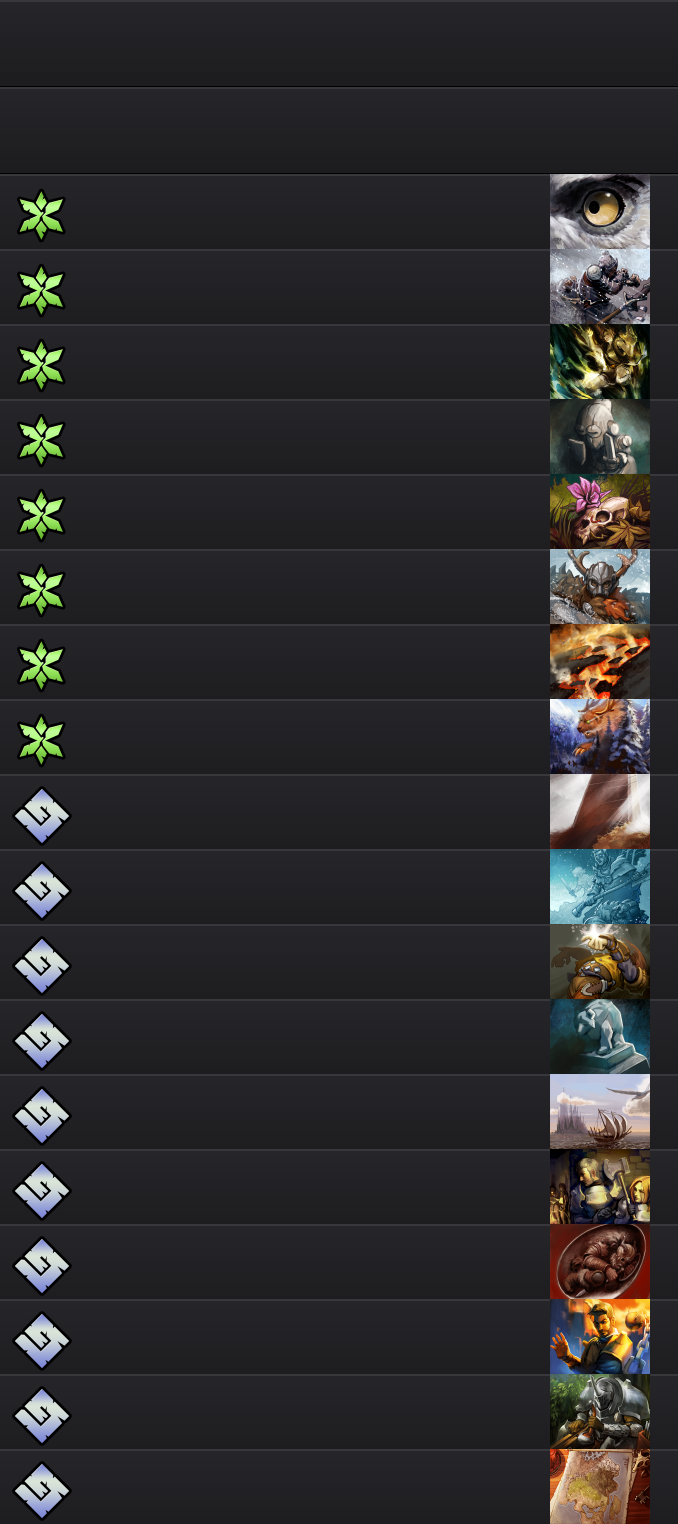Click green leaf icon beside the burning lava artwork
678x1524 pixels.
pyautogui.click(x=41, y=665)
